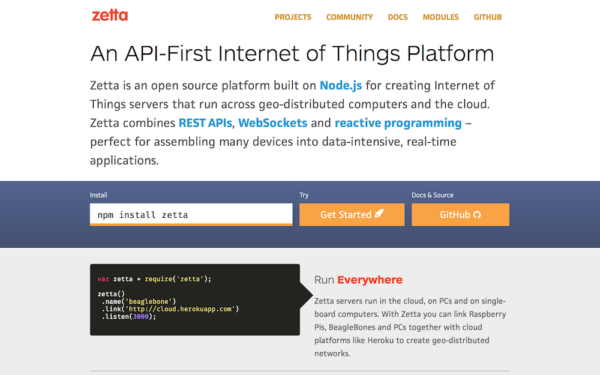This screenshot has height=375, width=600.
Task: Click the 'Install' label
Action: point(98,195)
